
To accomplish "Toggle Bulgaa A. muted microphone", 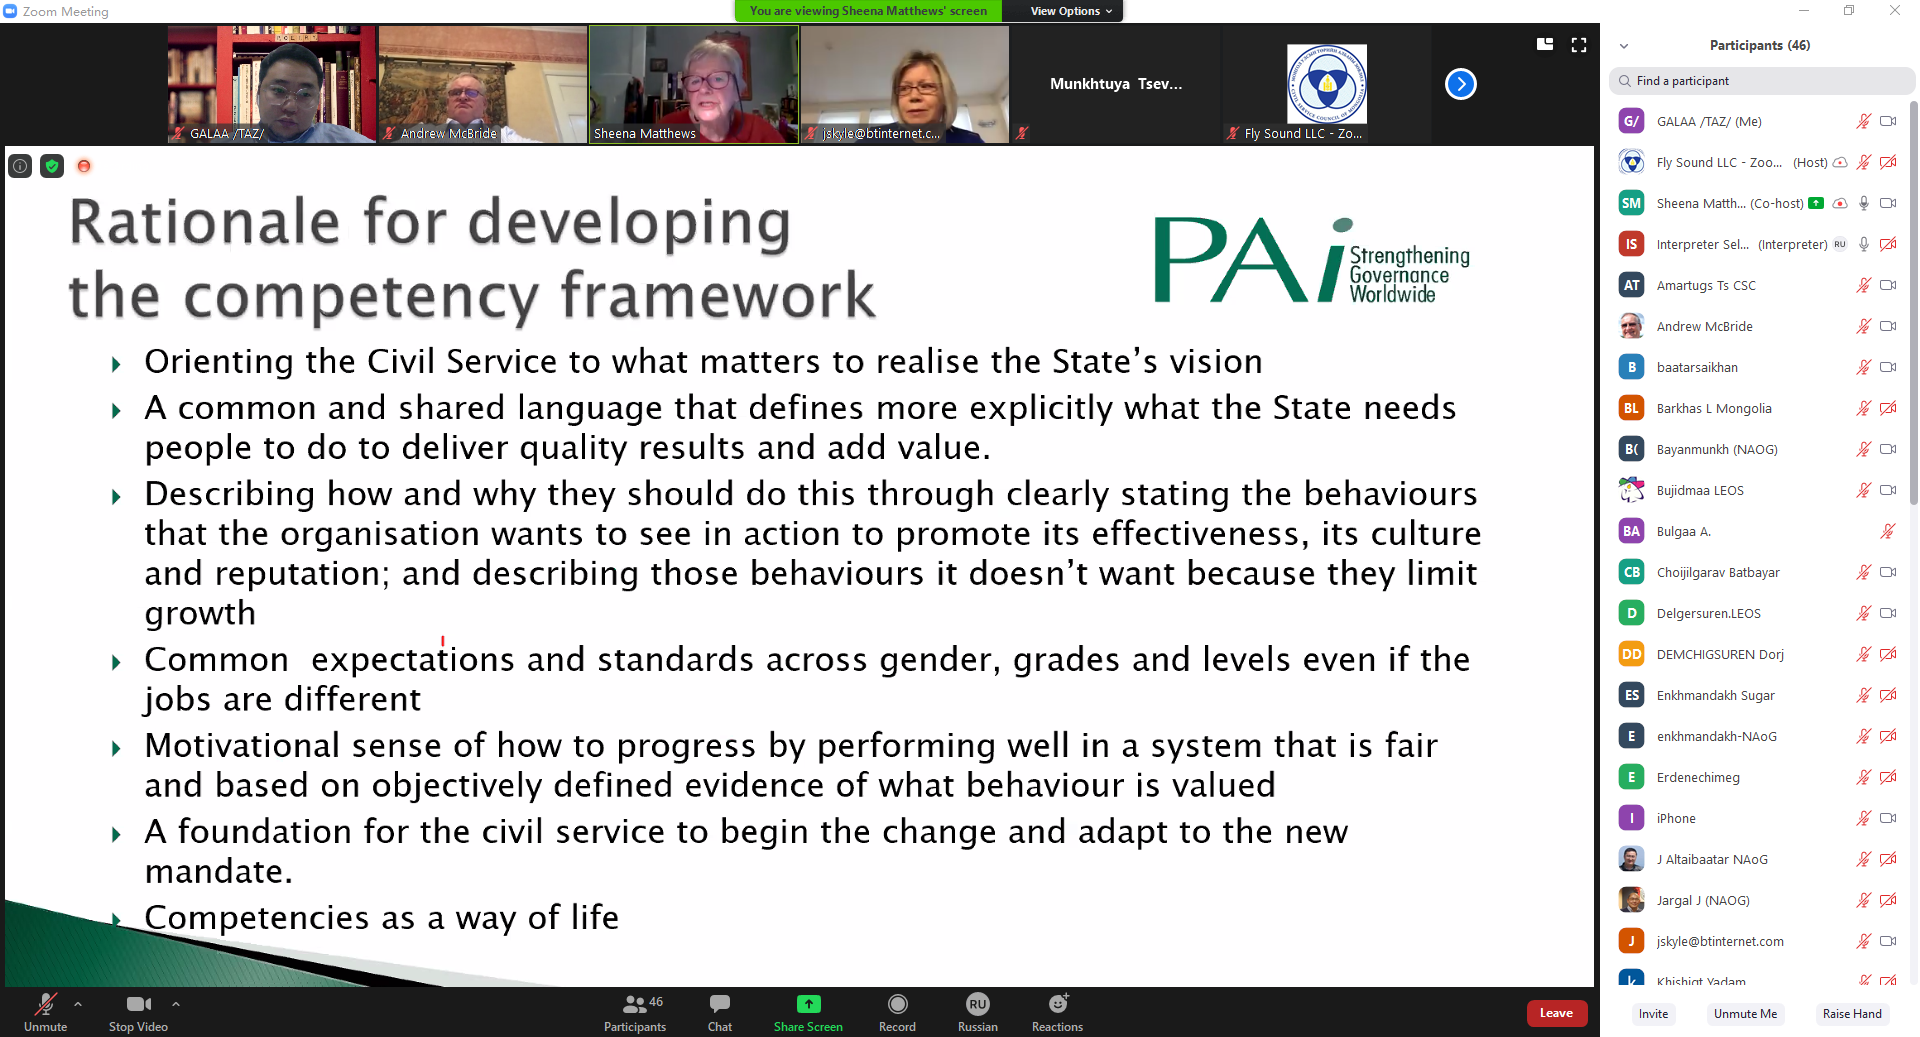I will tap(1888, 531).
